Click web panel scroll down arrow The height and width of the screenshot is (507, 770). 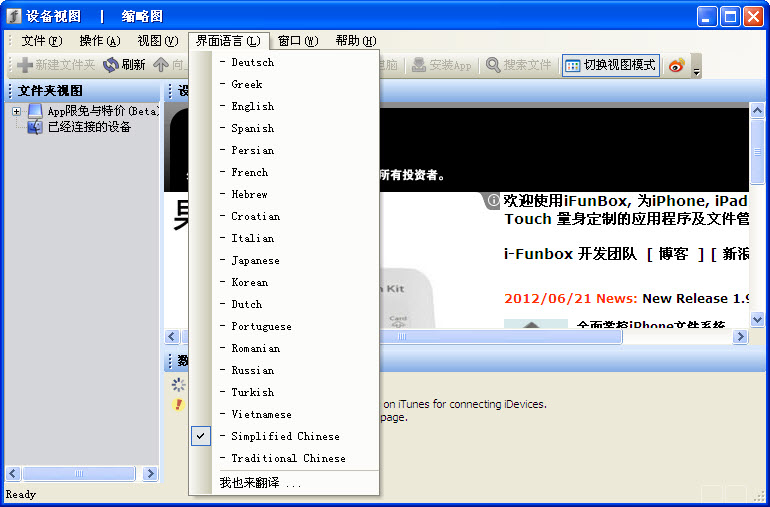pyautogui.click(x=757, y=319)
